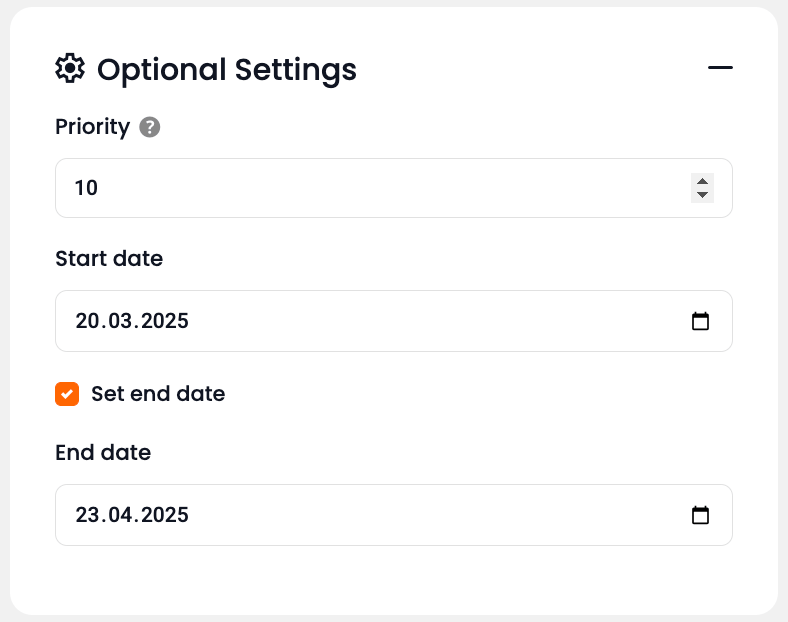
Task: Select the day "20" in Start date
Action: [87, 321]
